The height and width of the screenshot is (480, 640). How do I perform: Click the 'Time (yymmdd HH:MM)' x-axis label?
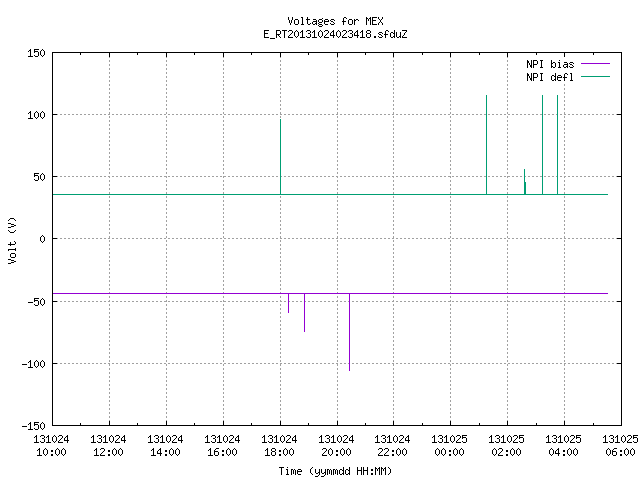click(335, 471)
